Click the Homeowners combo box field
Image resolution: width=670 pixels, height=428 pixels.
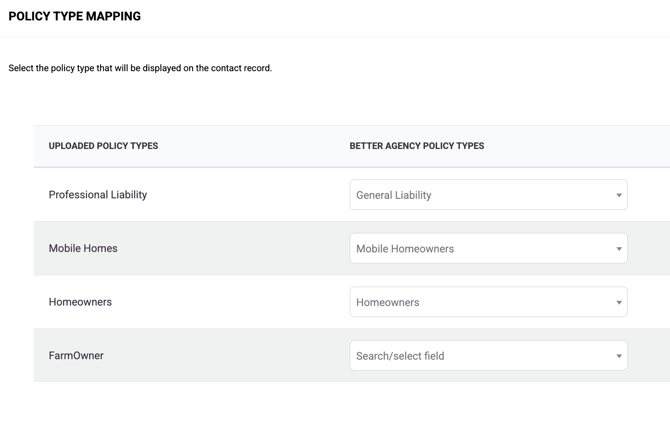(x=488, y=302)
